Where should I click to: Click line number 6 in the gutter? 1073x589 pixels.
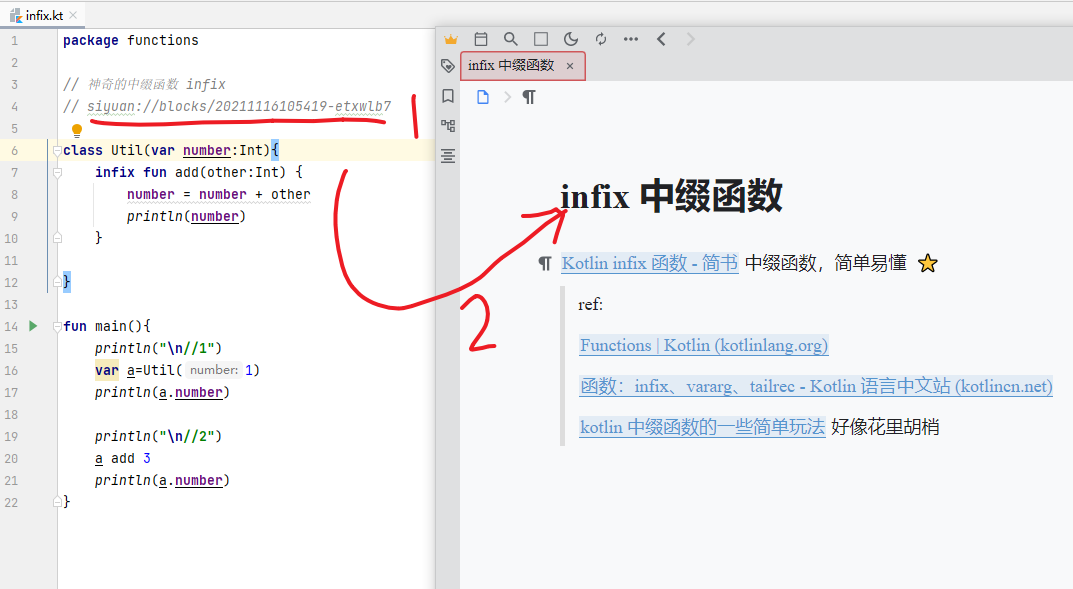coord(14,150)
